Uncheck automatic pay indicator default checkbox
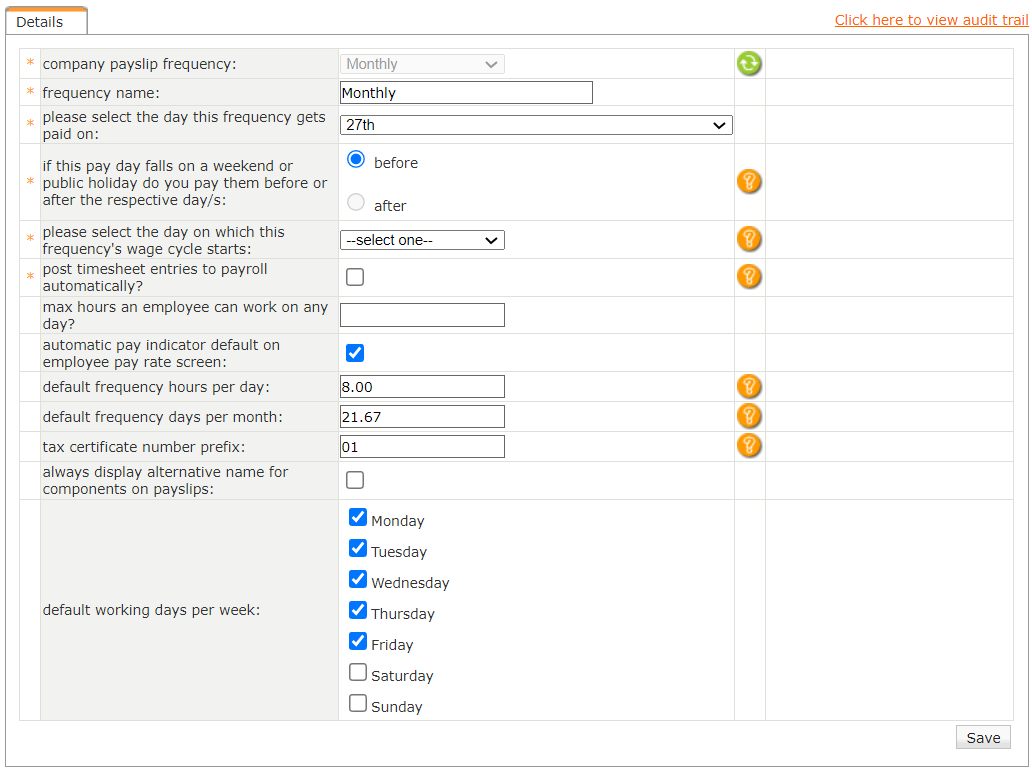Image resolution: width=1032 pixels, height=770 pixels. point(355,353)
